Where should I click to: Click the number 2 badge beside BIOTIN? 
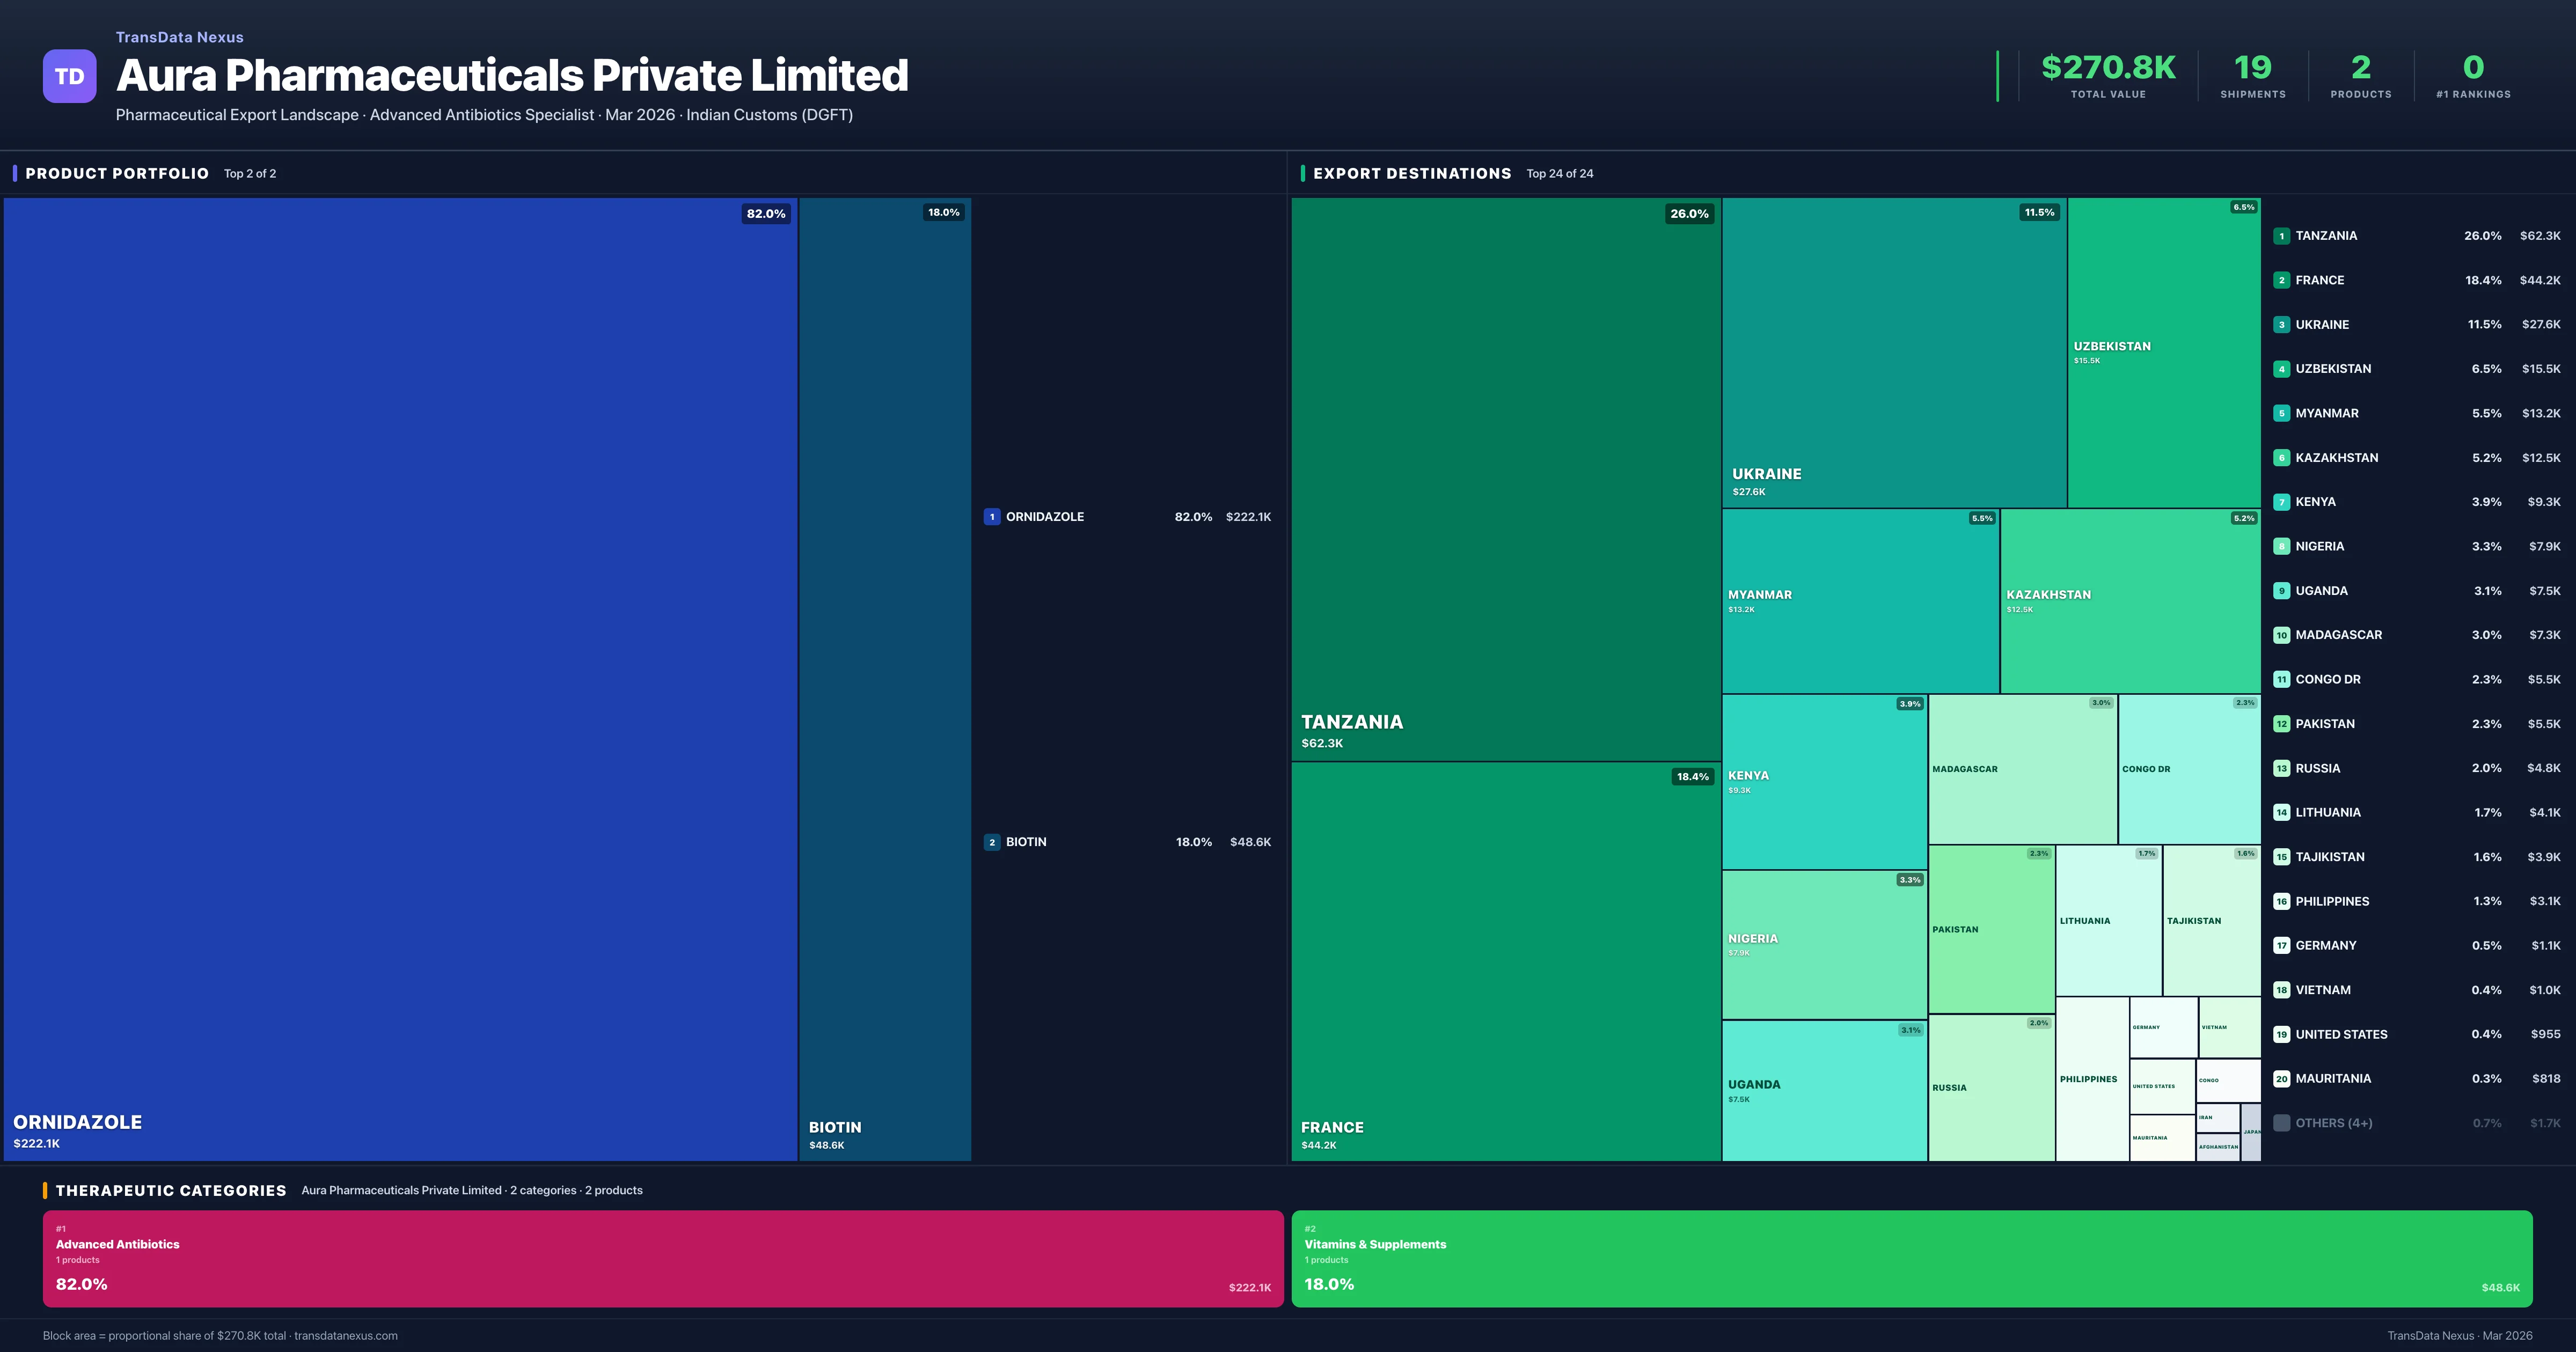coord(992,842)
